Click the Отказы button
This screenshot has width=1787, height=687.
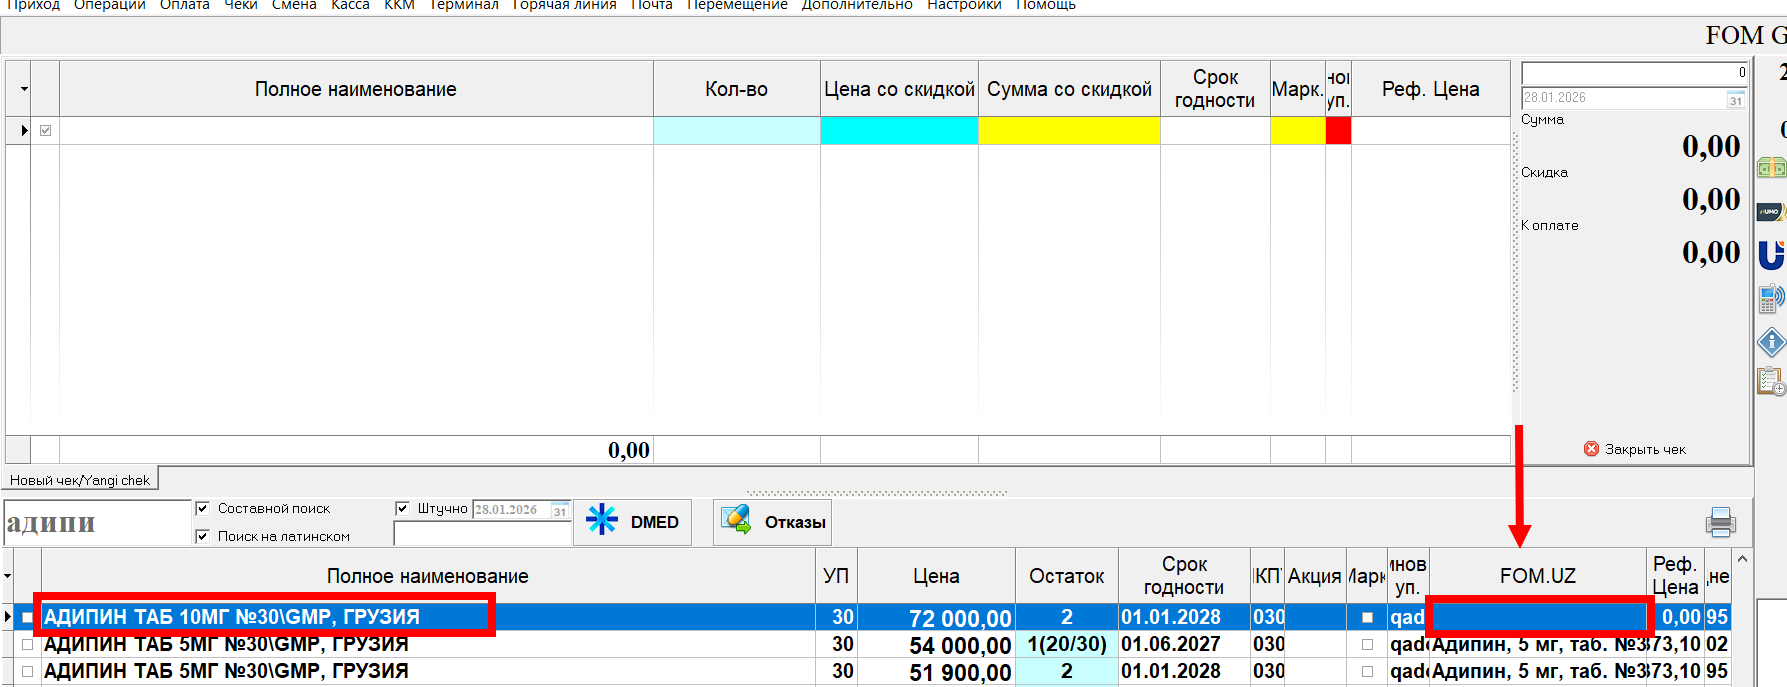tap(772, 522)
